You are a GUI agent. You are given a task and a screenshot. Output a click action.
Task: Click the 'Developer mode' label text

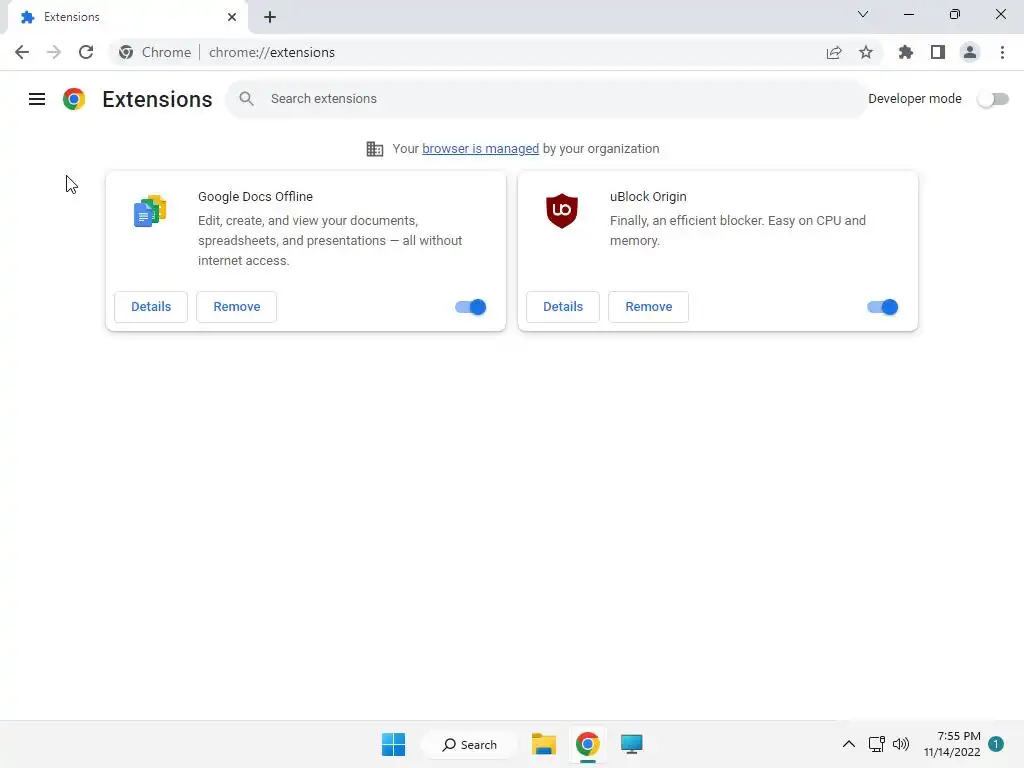click(x=914, y=99)
